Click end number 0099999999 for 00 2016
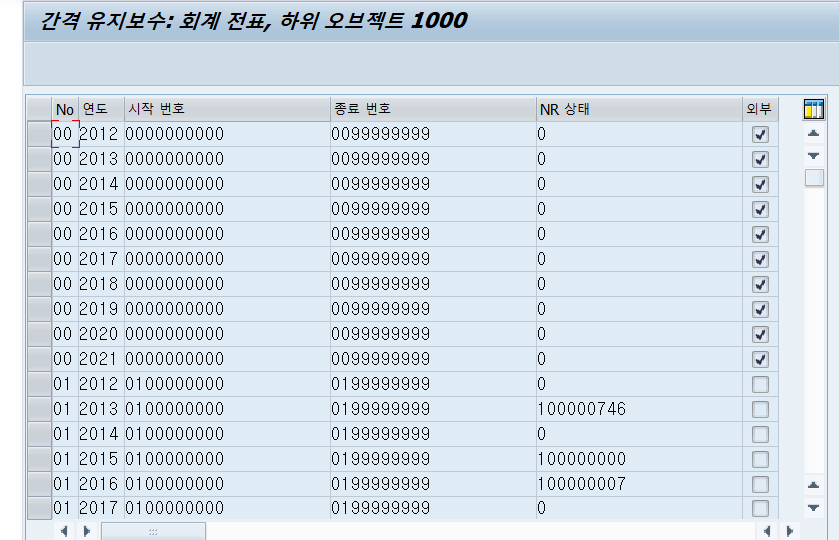Viewport: 839px width, 540px height. point(433,234)
